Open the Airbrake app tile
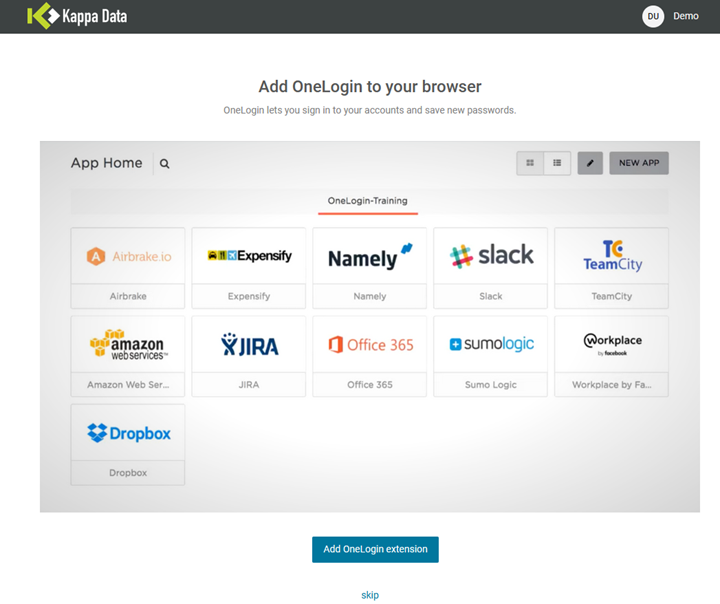Image resolution: width=720 pixels, height=604 pixels. pos(128,266)
